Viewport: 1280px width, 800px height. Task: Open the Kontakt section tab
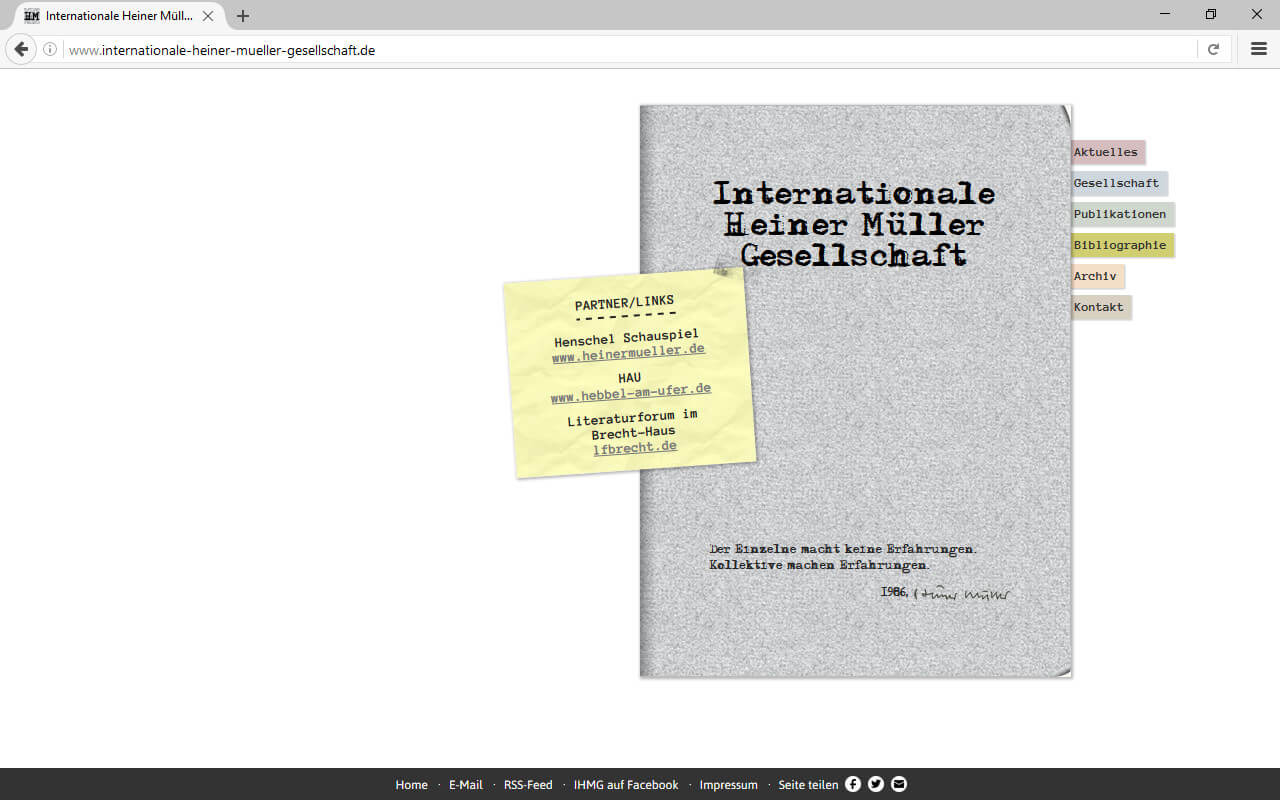point(1101,307)
